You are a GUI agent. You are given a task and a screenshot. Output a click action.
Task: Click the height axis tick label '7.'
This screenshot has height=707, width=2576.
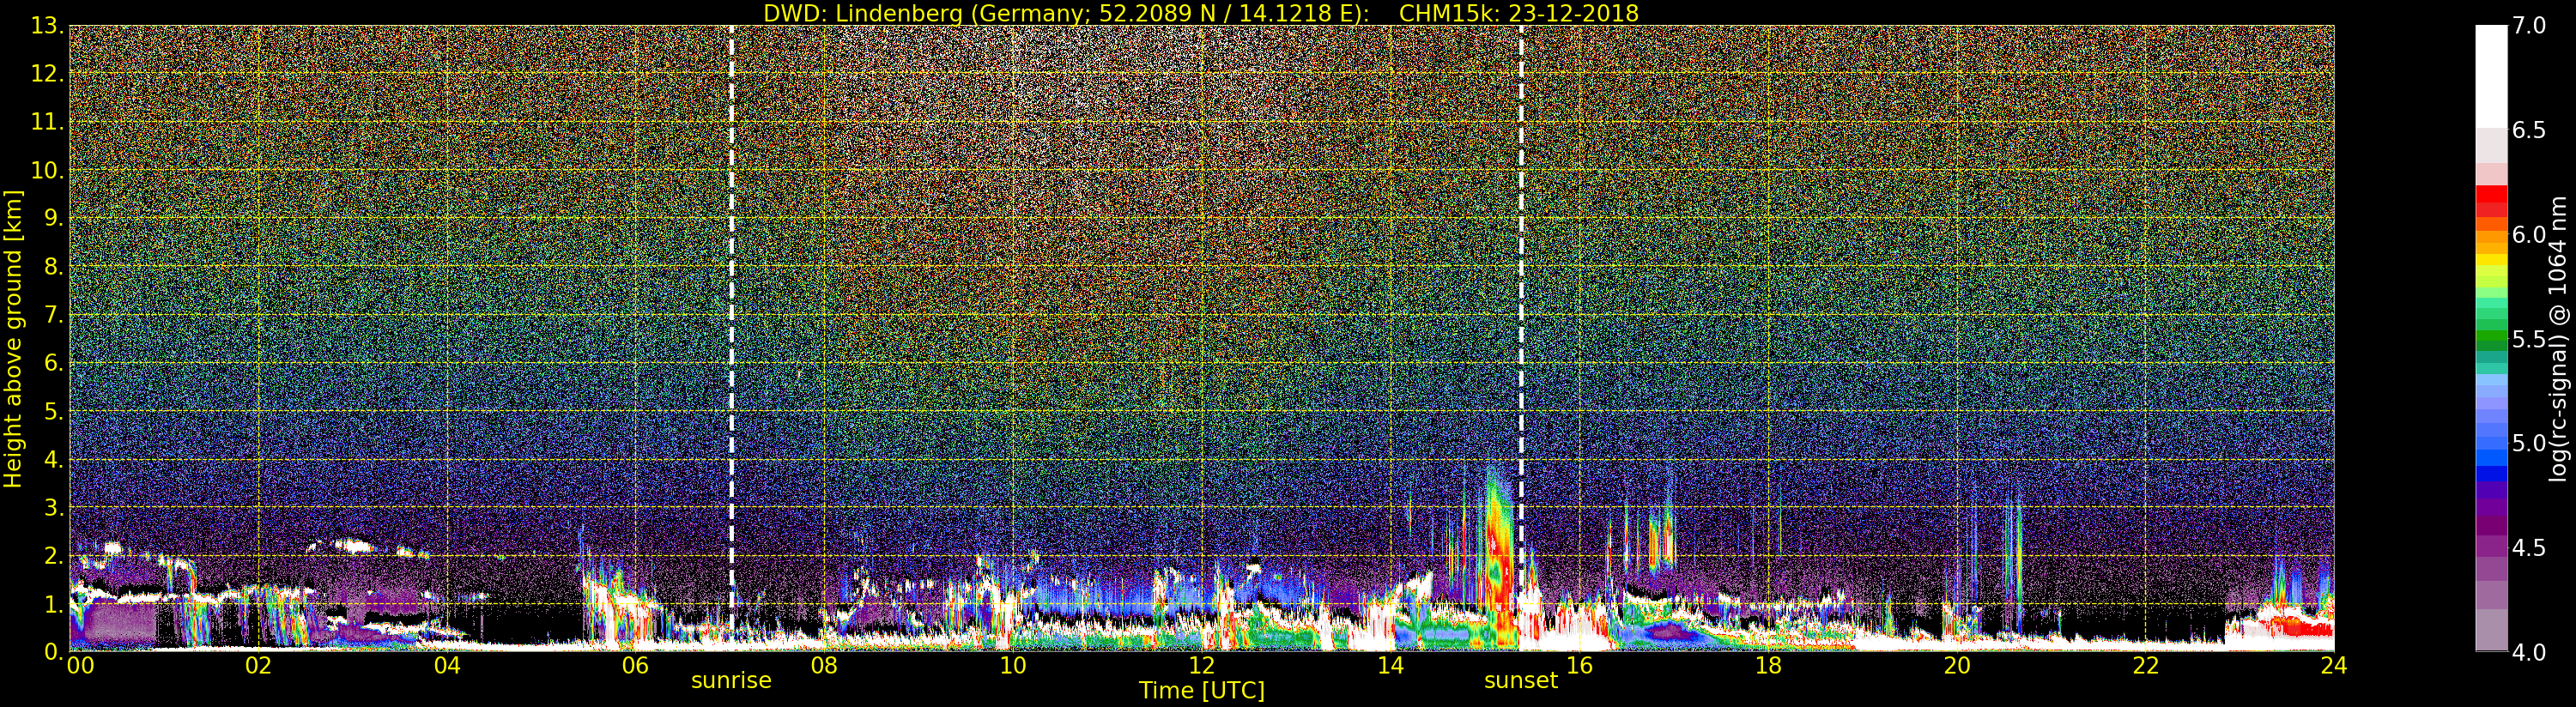point(53,315)
